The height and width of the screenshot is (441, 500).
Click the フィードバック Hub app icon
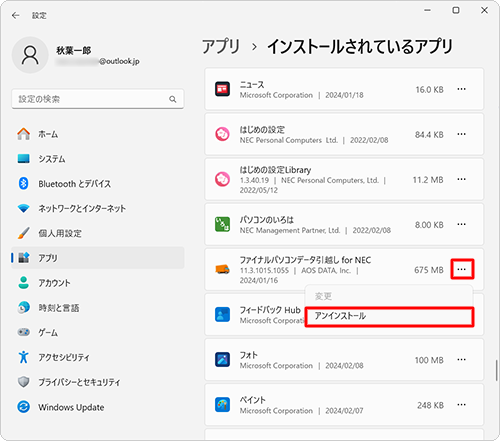222,314
